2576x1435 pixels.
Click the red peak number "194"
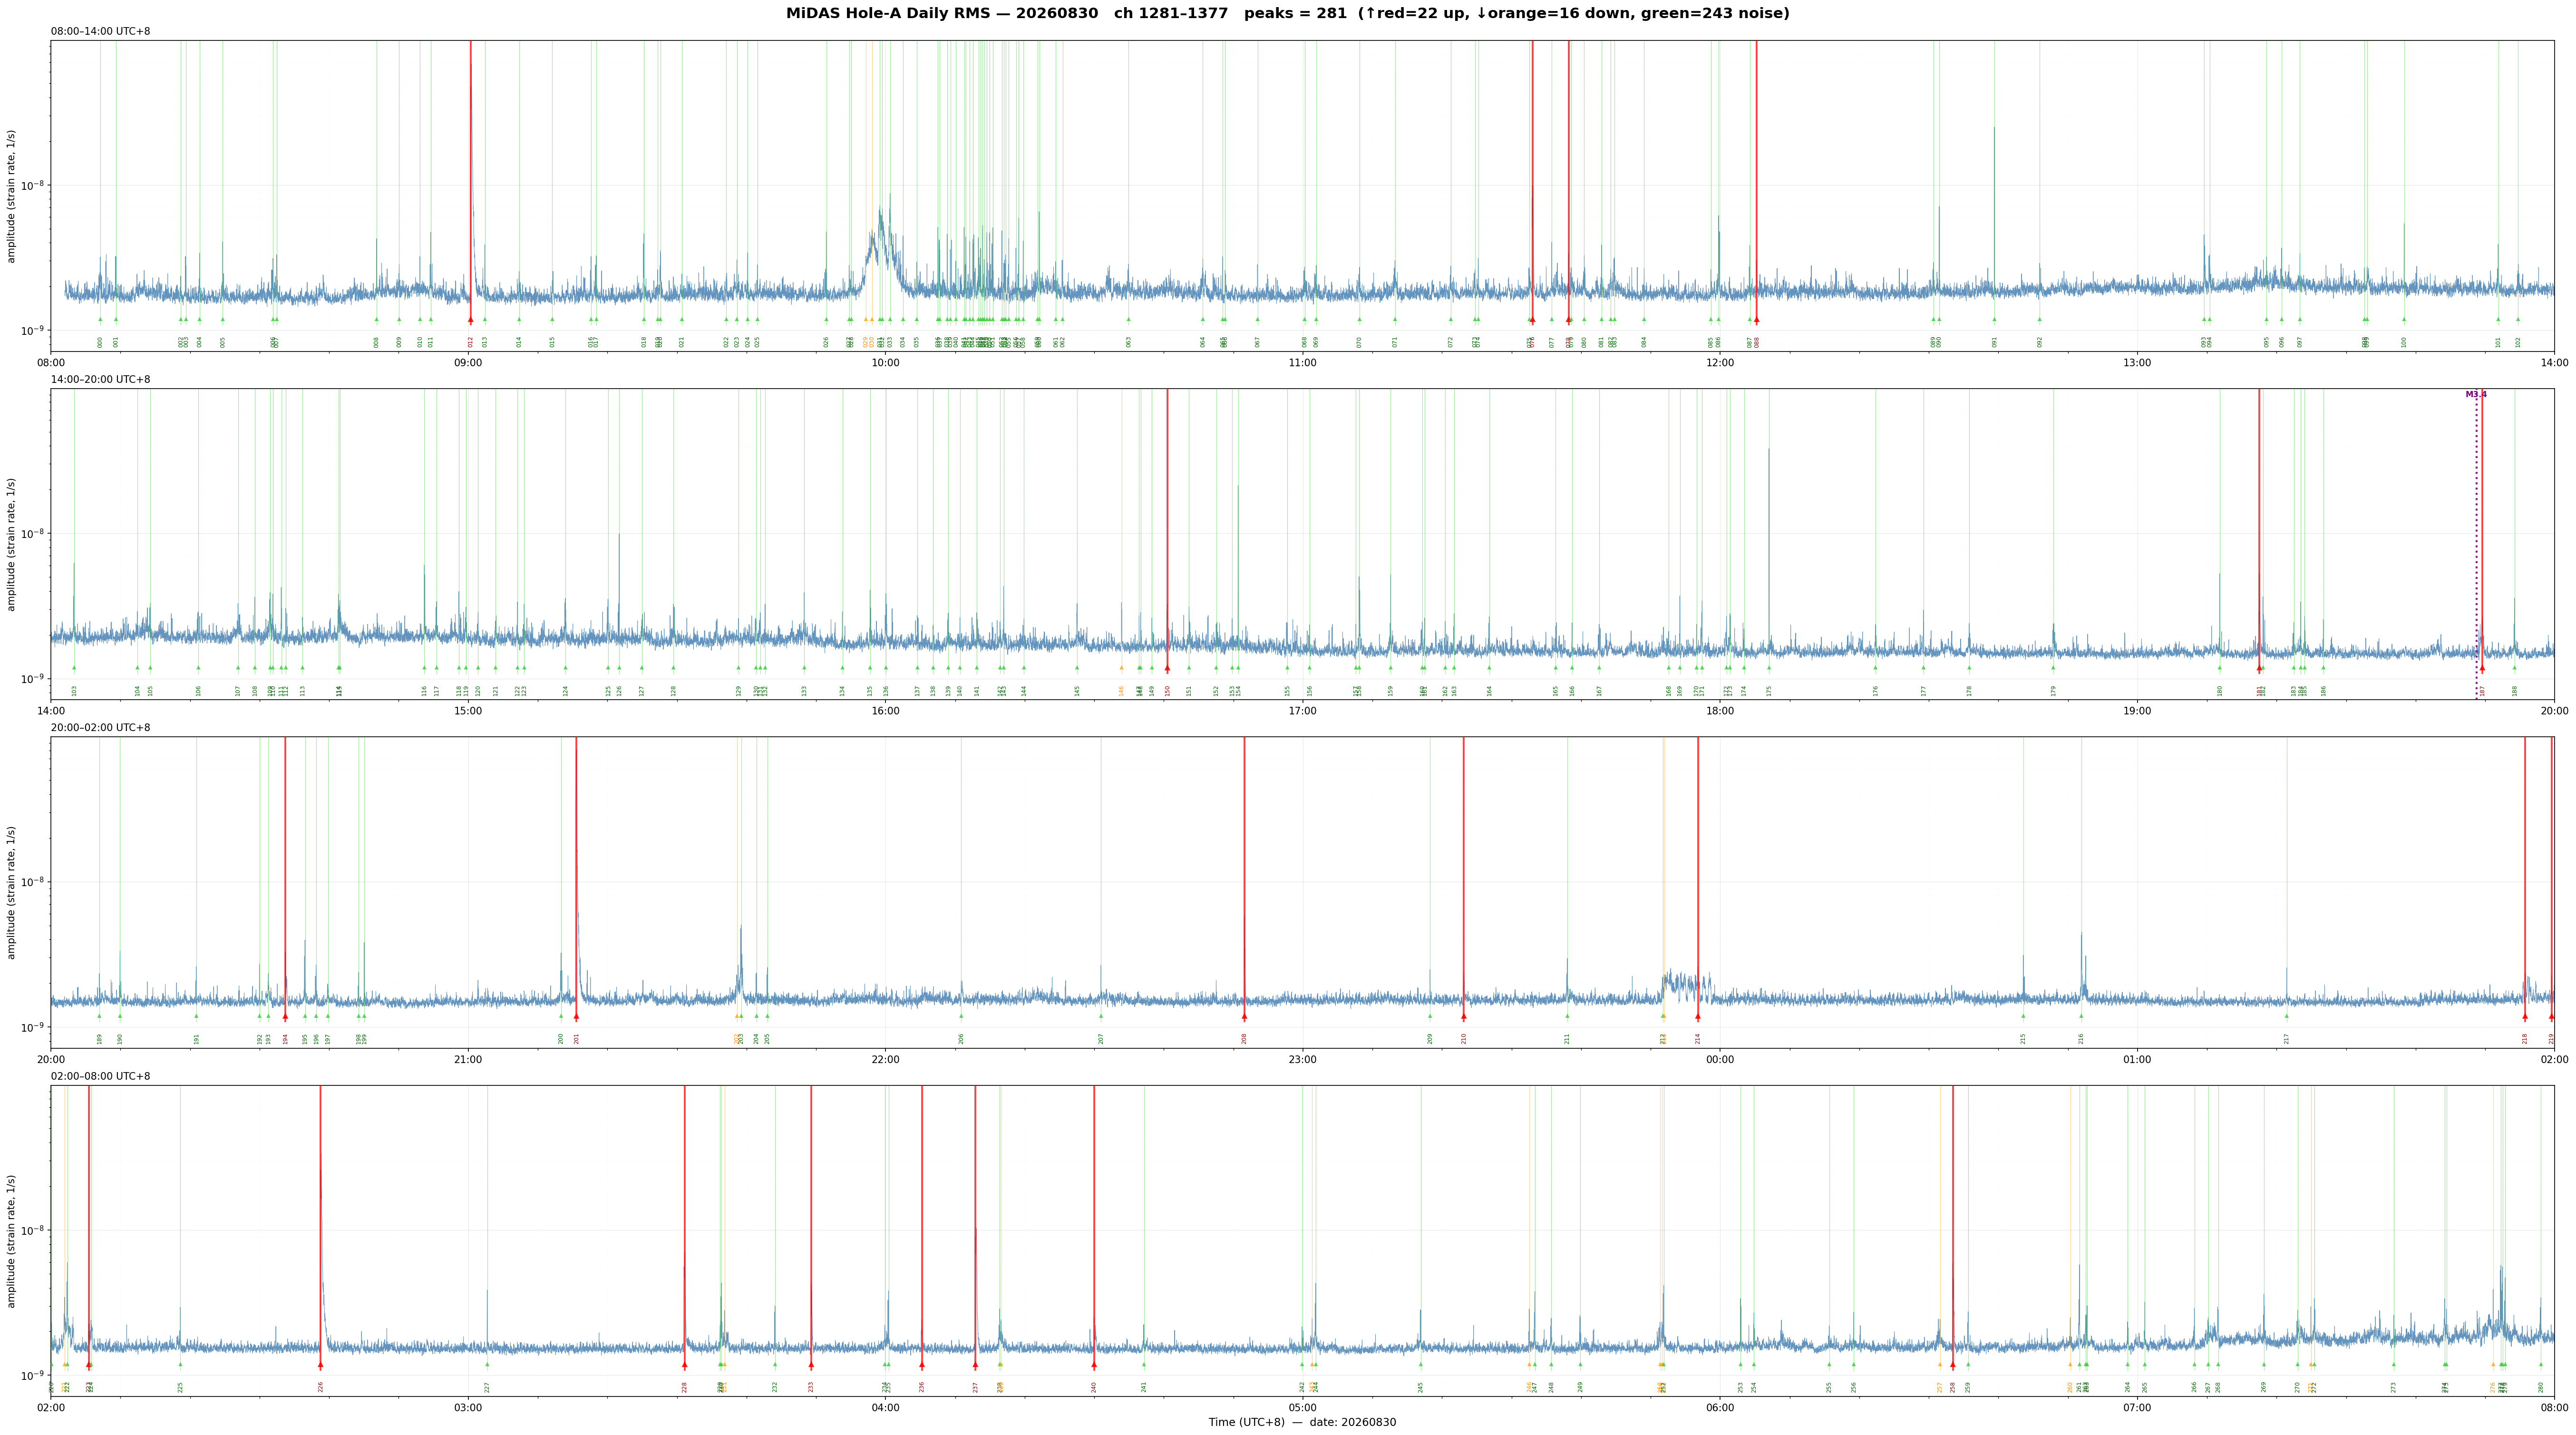285,1039
